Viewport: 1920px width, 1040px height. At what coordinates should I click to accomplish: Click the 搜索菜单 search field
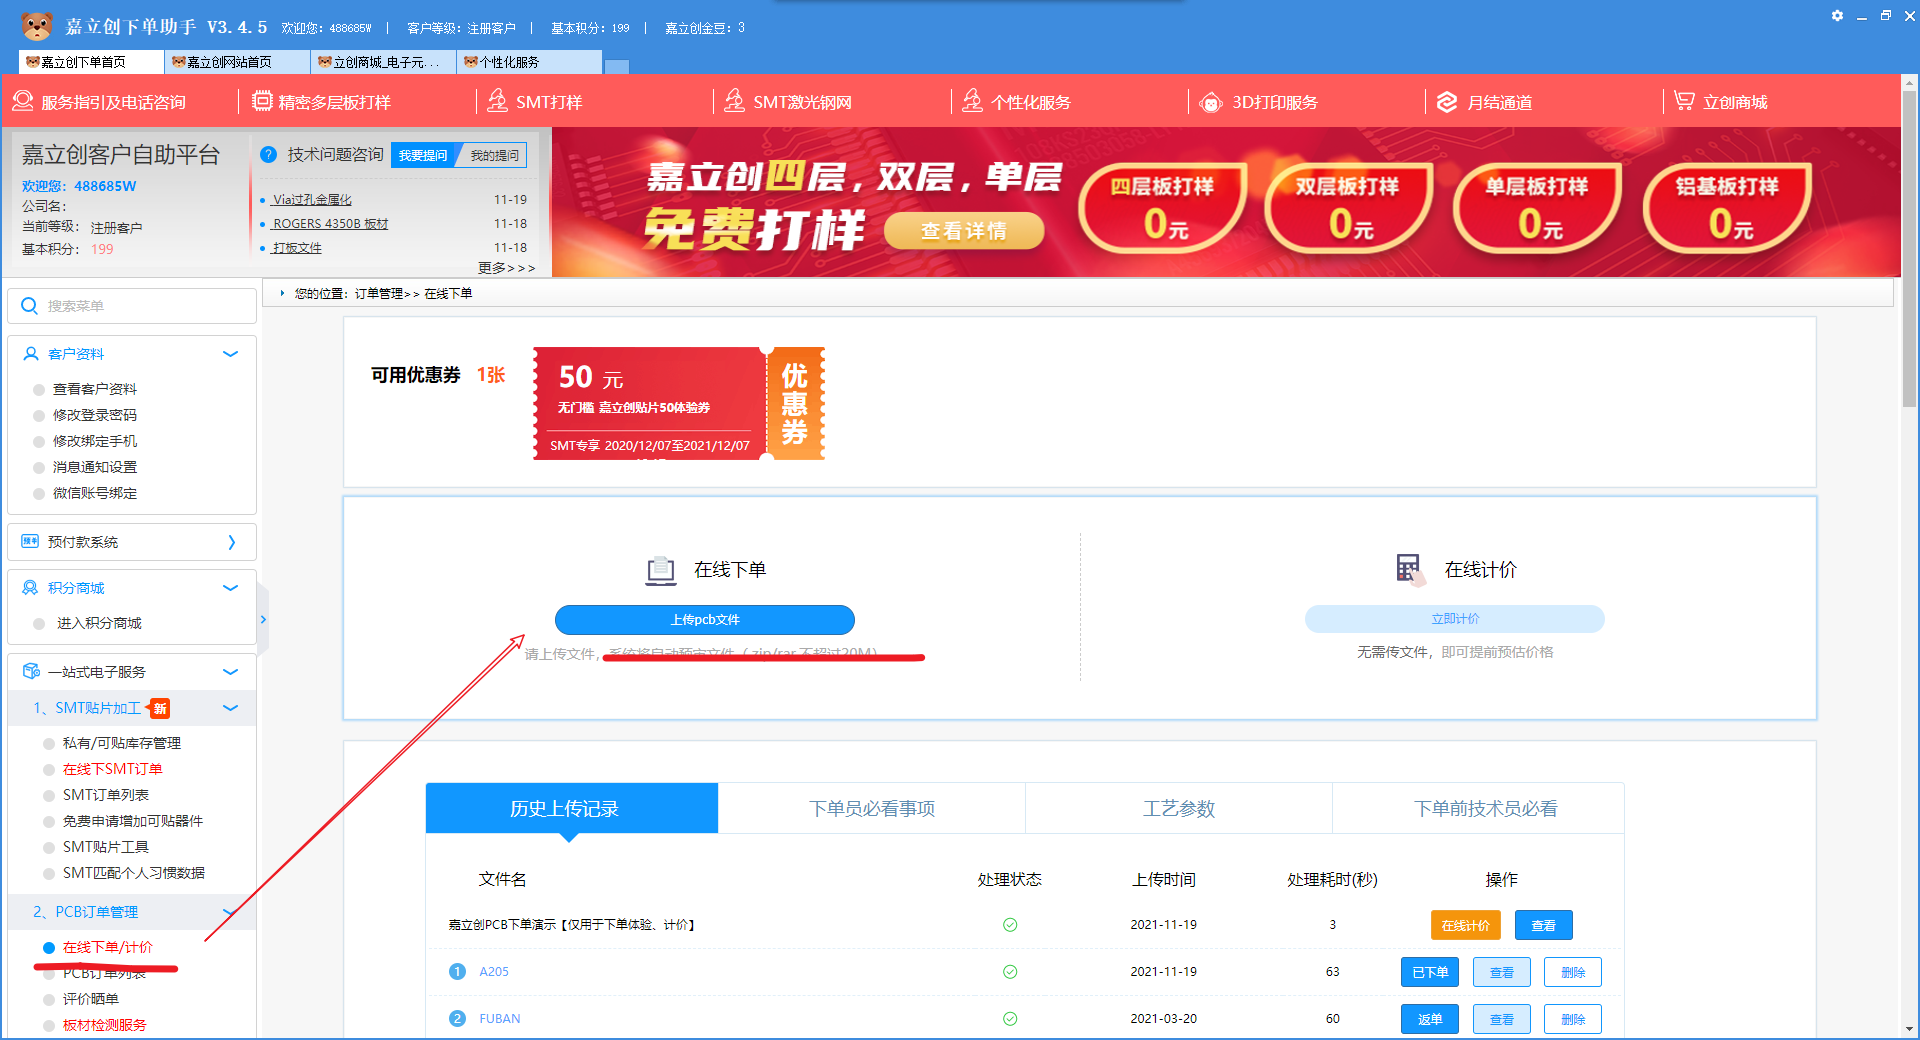click(x=132, y=306)
